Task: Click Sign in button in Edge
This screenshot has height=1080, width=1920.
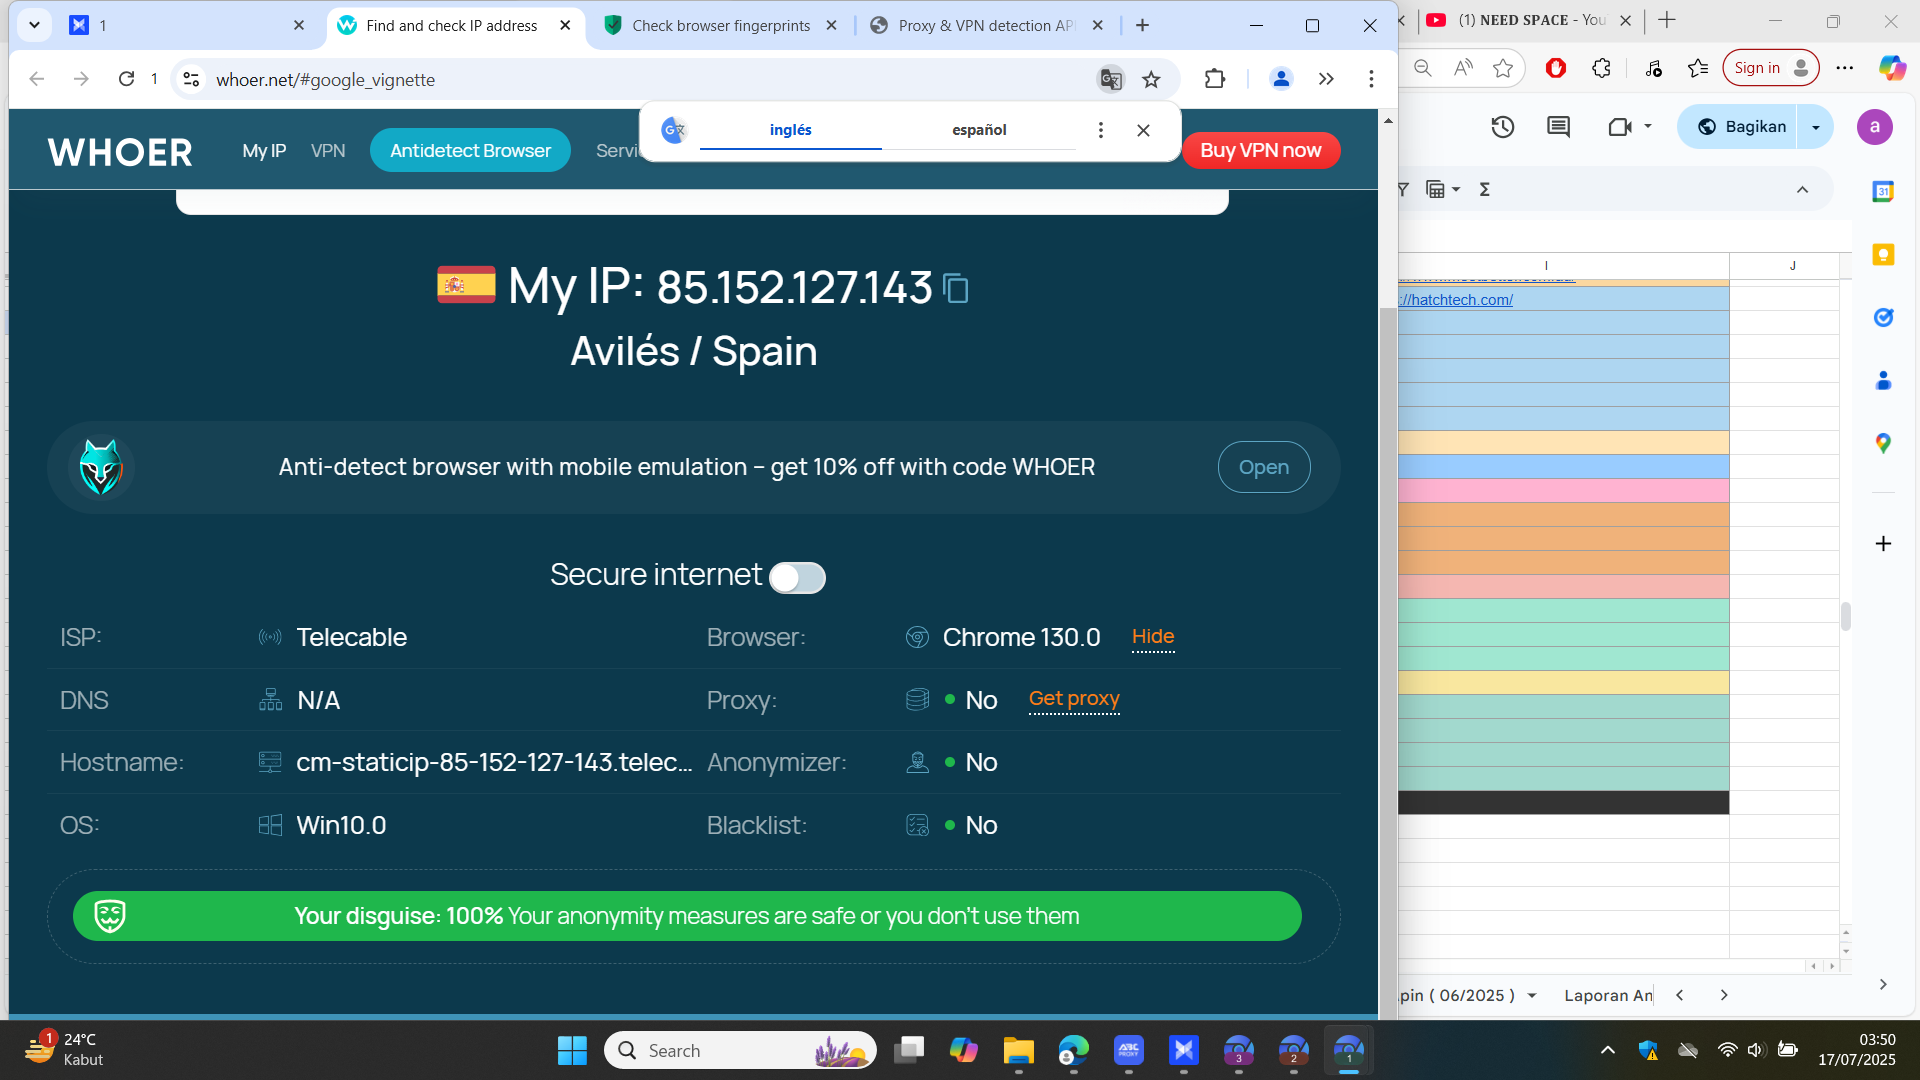Action: [x=1770, y=67]
